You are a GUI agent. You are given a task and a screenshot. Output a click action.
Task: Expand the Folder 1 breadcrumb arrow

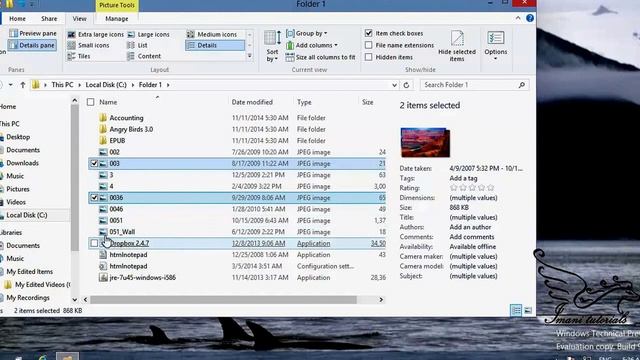[x=168, y=85]
